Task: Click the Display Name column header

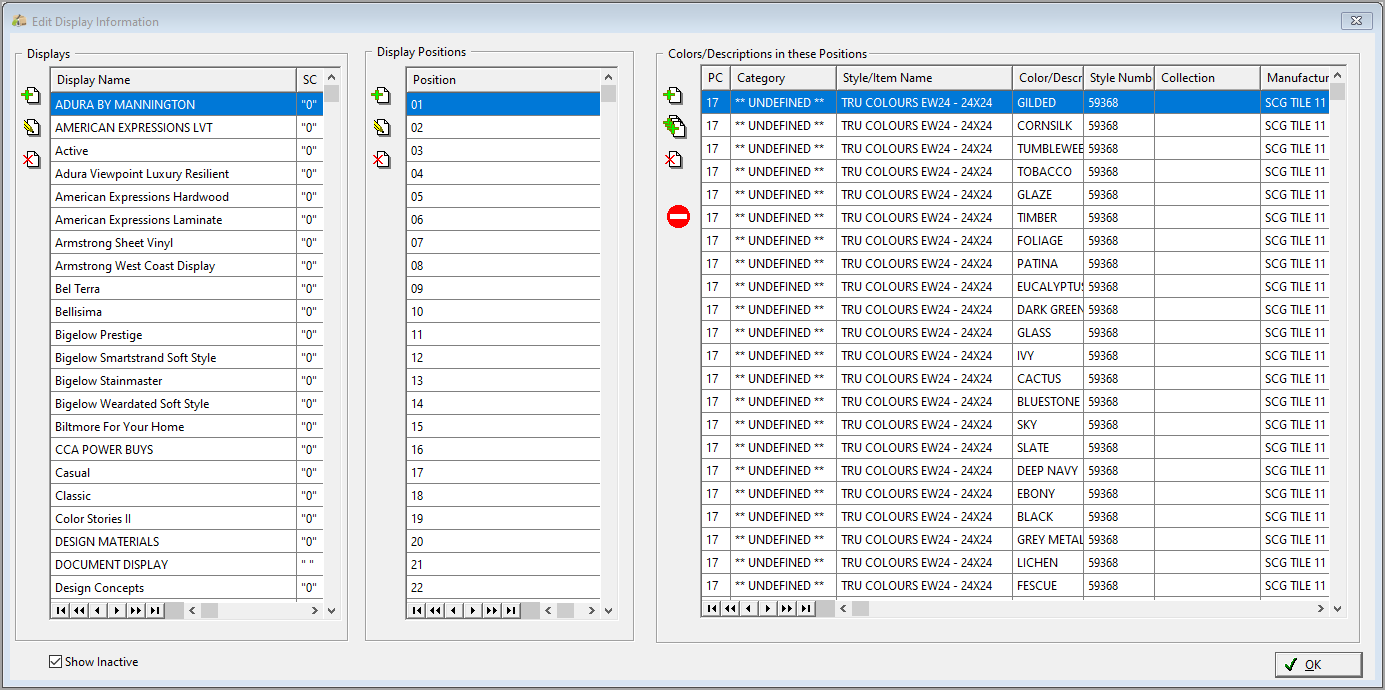Action: click(173, 80)
